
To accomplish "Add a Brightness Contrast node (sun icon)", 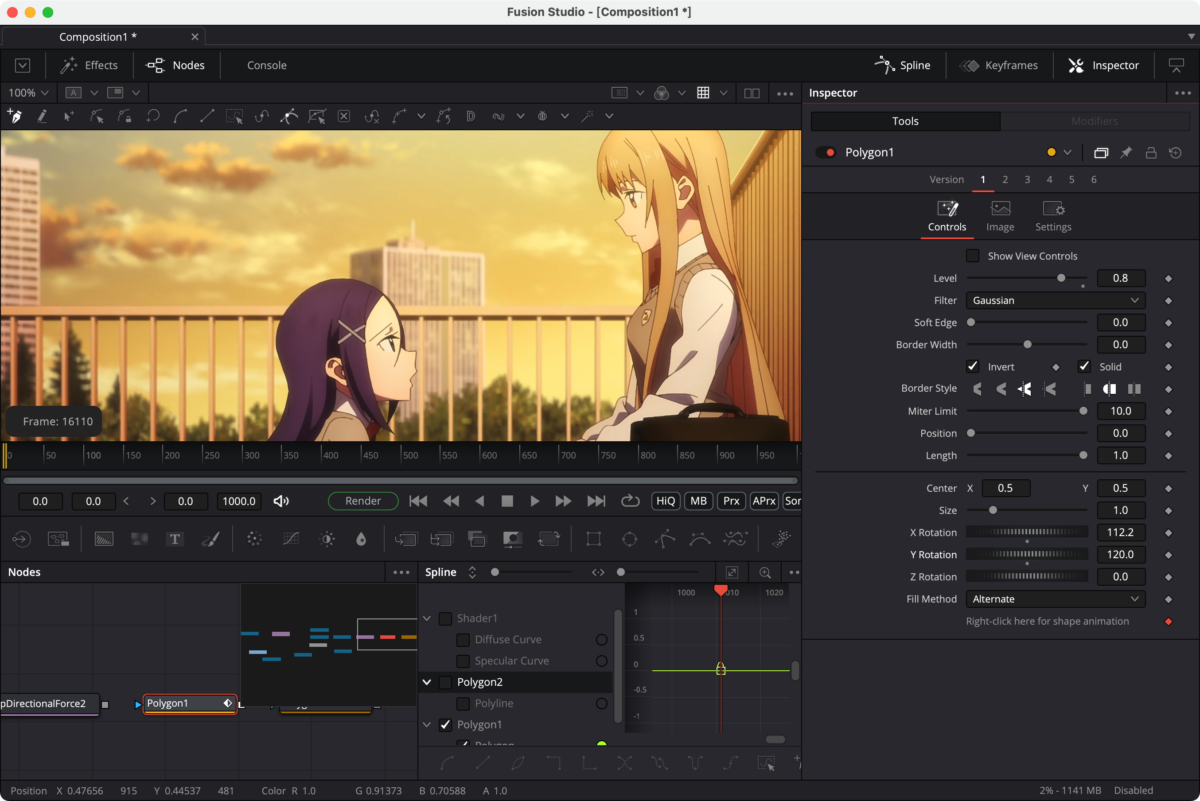I will coord(327,539).
